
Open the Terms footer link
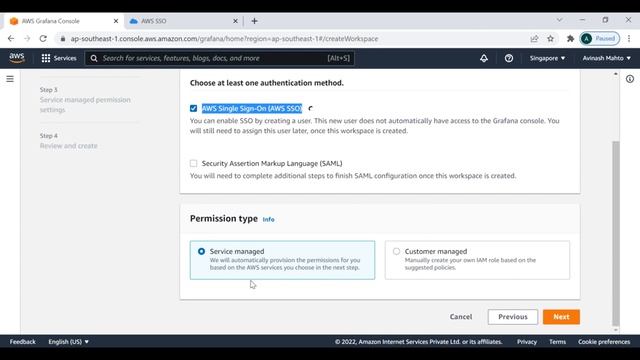point(557,342)
